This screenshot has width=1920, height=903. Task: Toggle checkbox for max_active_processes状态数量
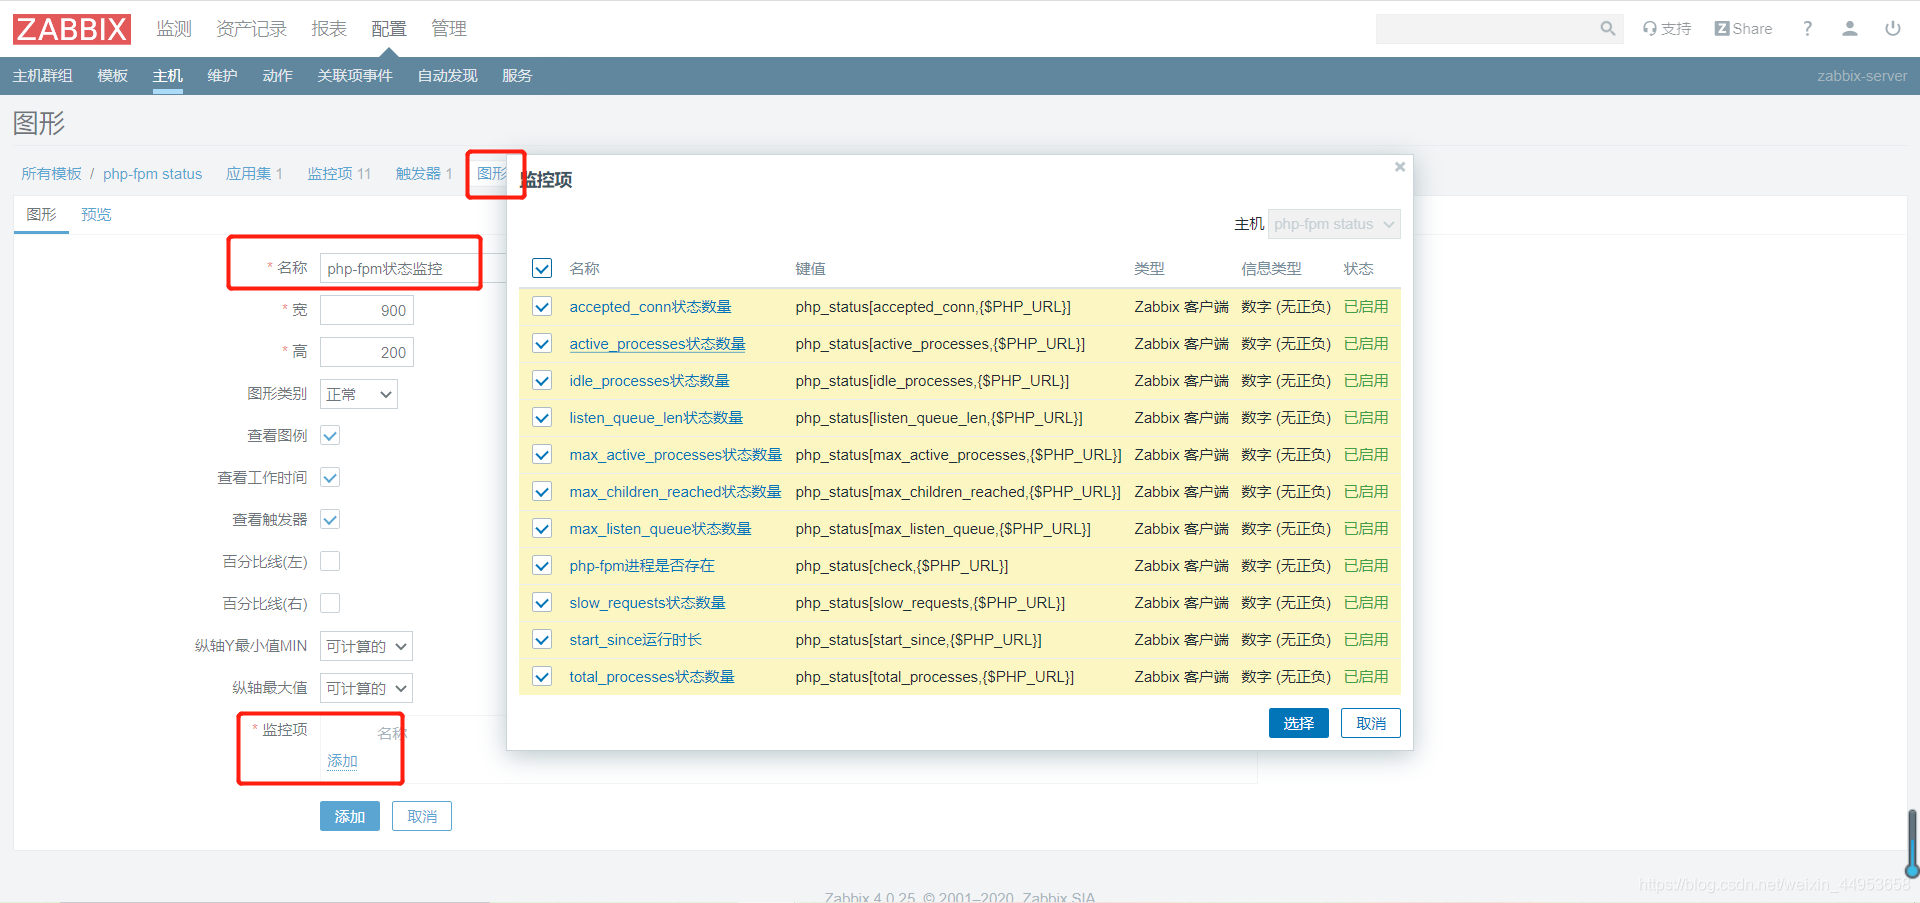[542, 455]
